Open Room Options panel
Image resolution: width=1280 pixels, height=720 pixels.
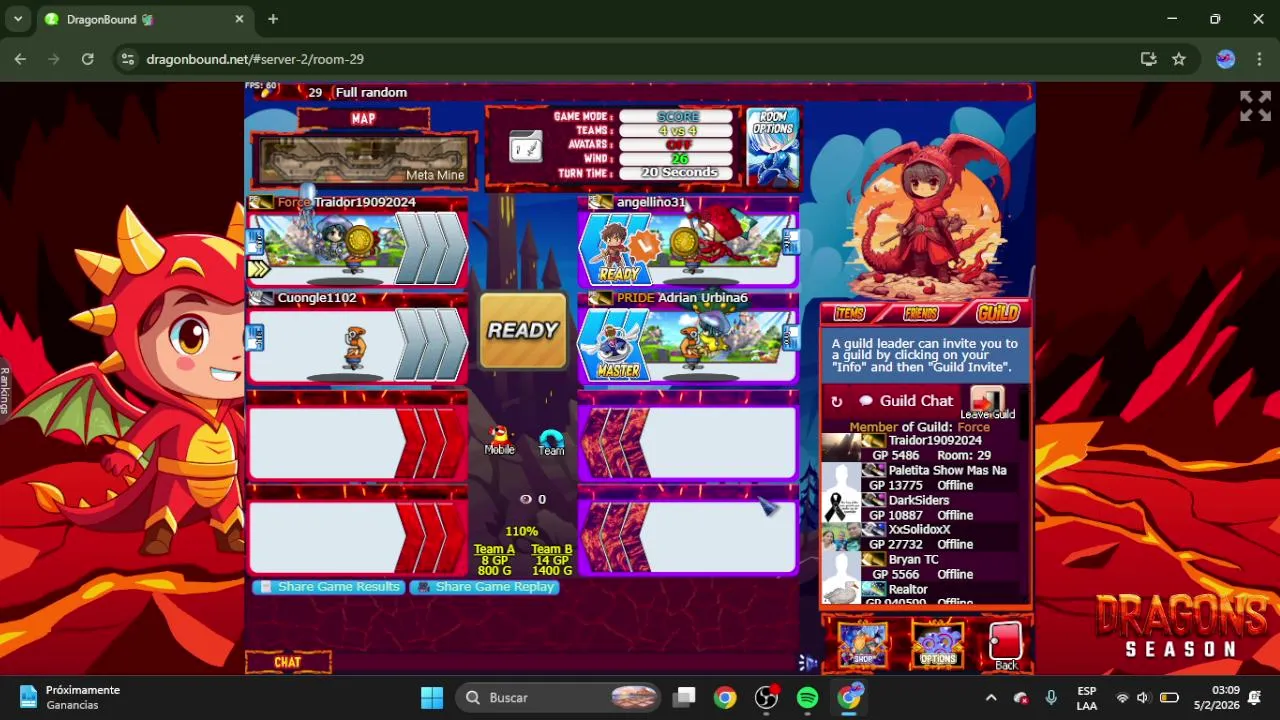[x=773, y=147]
